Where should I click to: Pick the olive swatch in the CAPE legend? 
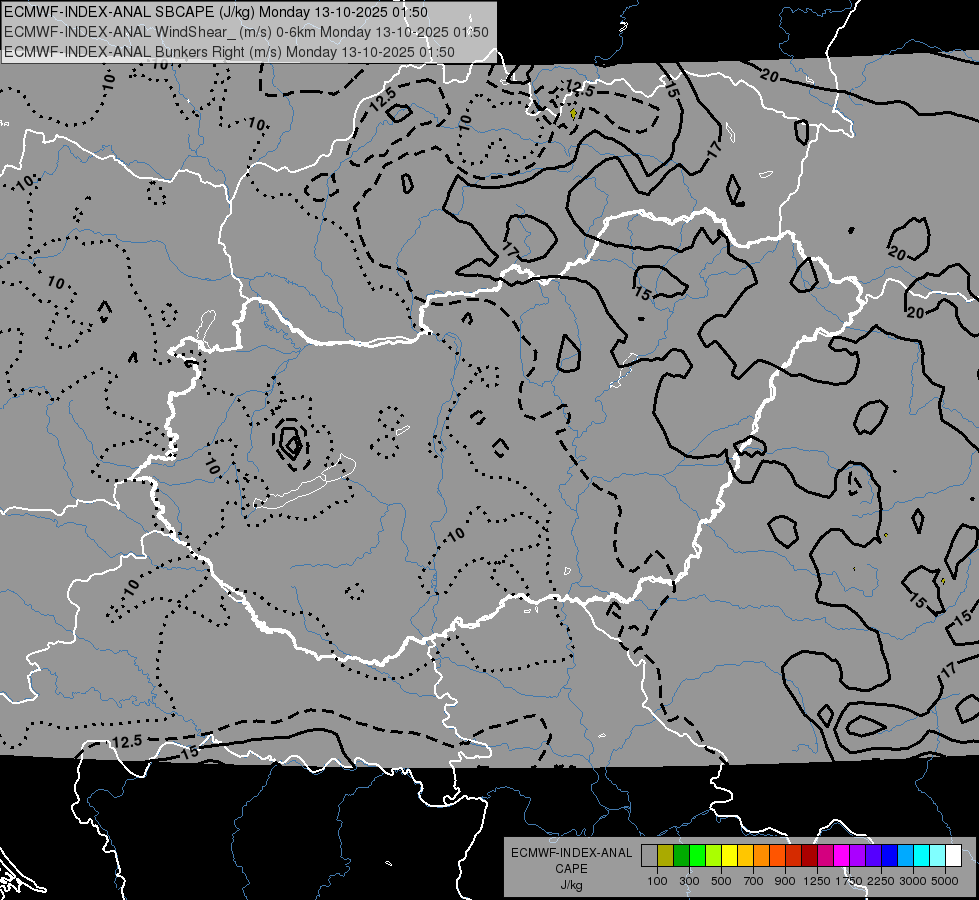click(665, 856)
